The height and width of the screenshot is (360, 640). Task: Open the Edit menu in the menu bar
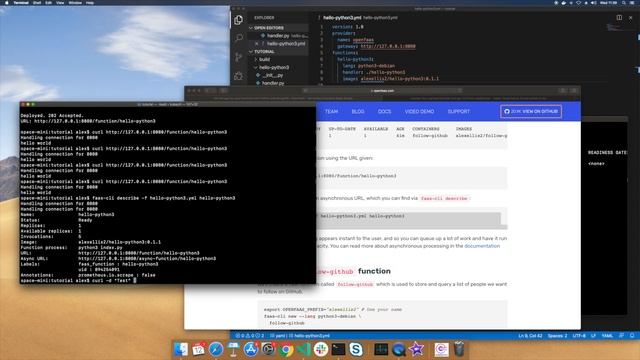[x=49, y=2]
